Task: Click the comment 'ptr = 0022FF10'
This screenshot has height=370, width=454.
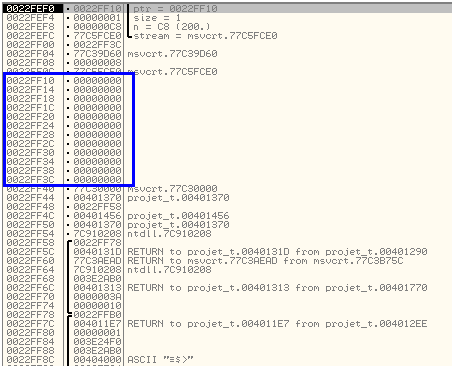Action: [x=175, y=8]
